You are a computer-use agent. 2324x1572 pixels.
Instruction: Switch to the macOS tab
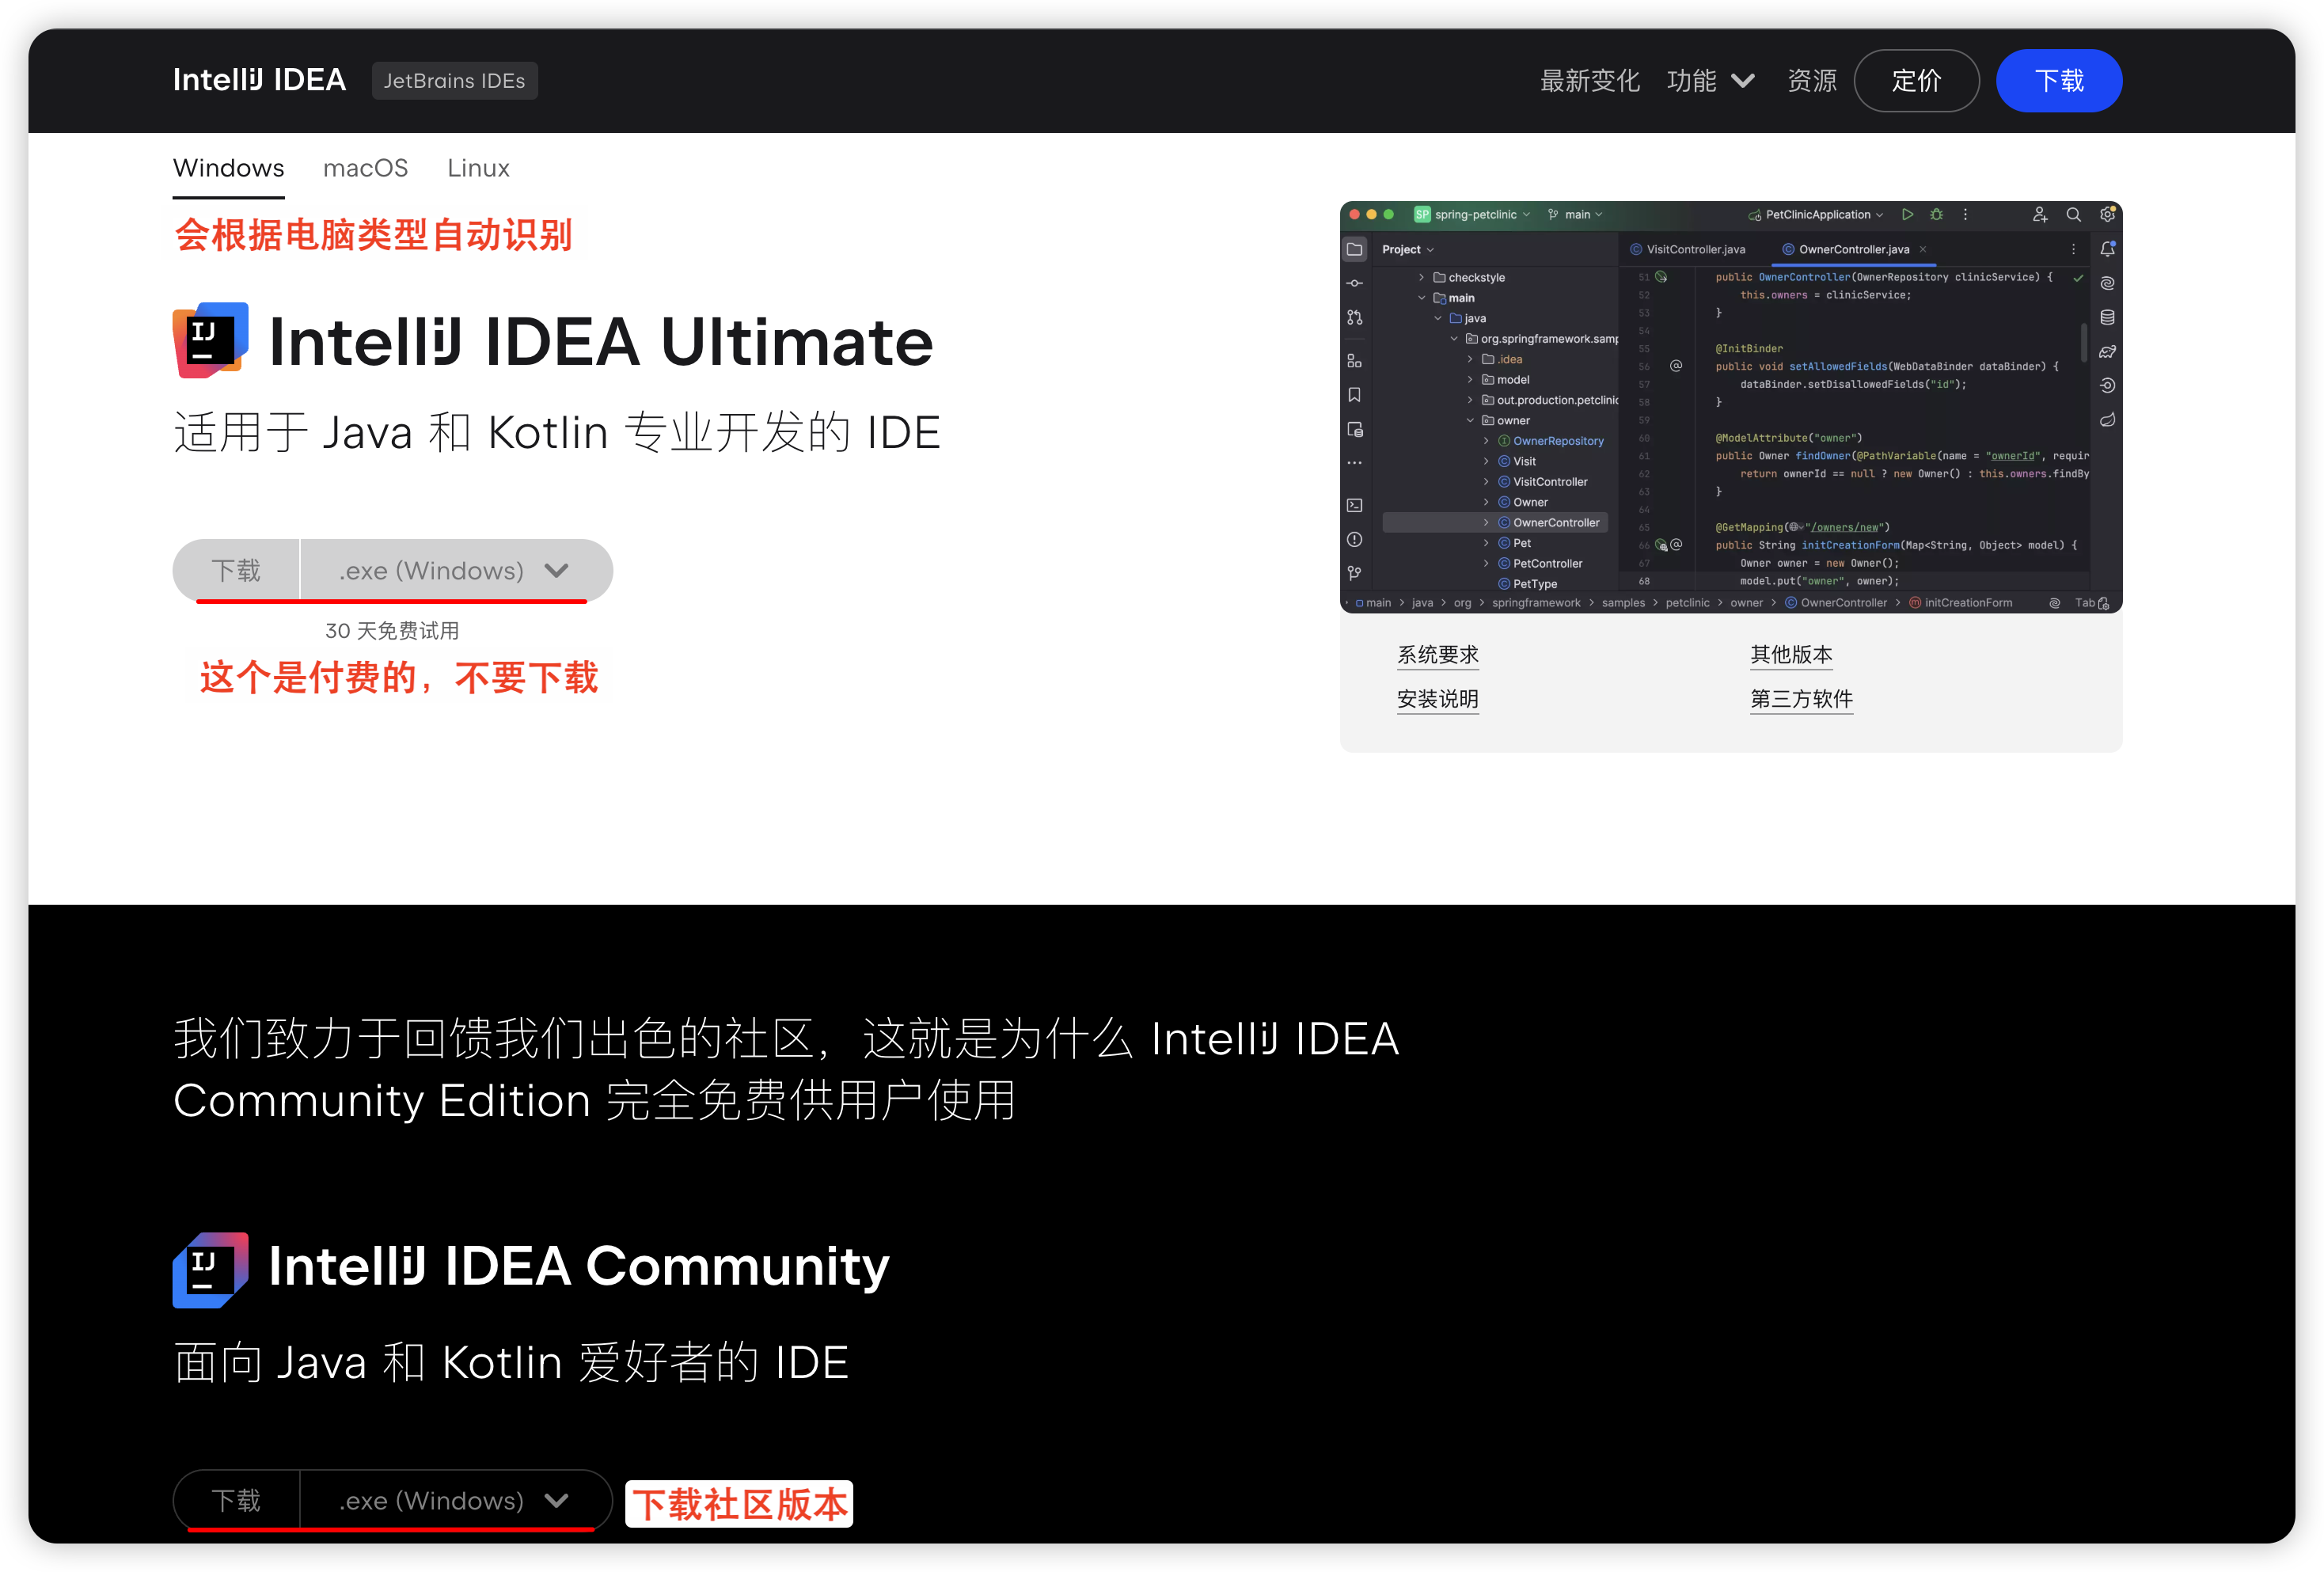tap(365, 168)
